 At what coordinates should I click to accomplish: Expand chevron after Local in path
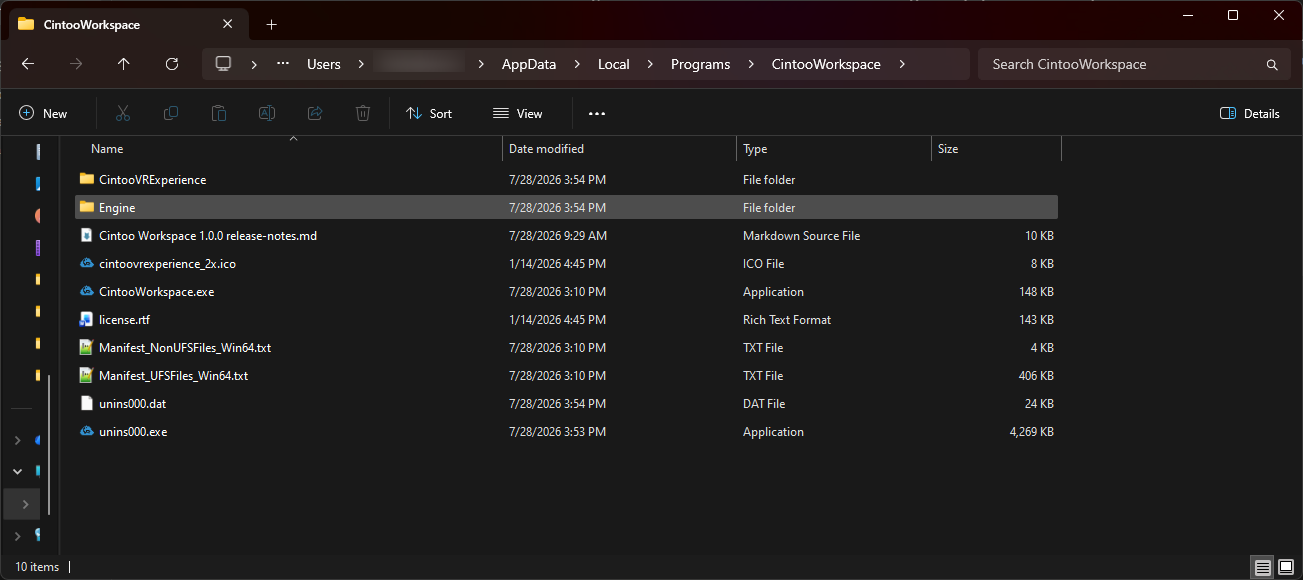pyautogui.click(x=650, y=64)
